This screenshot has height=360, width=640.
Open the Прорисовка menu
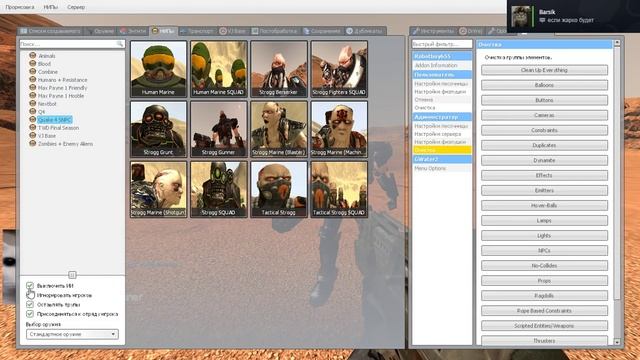[20, 7]
